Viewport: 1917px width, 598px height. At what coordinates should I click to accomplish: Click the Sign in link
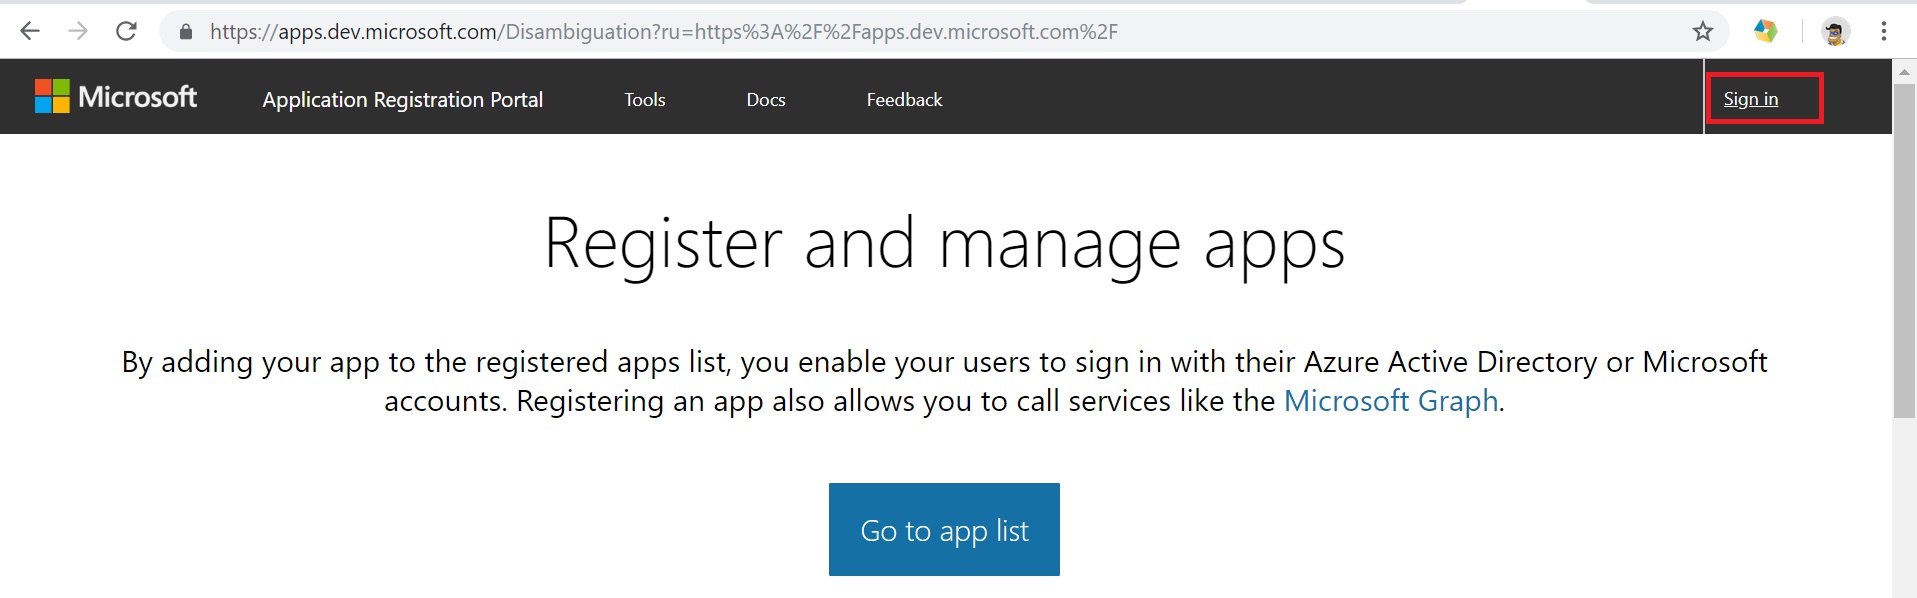[1751, 99]
